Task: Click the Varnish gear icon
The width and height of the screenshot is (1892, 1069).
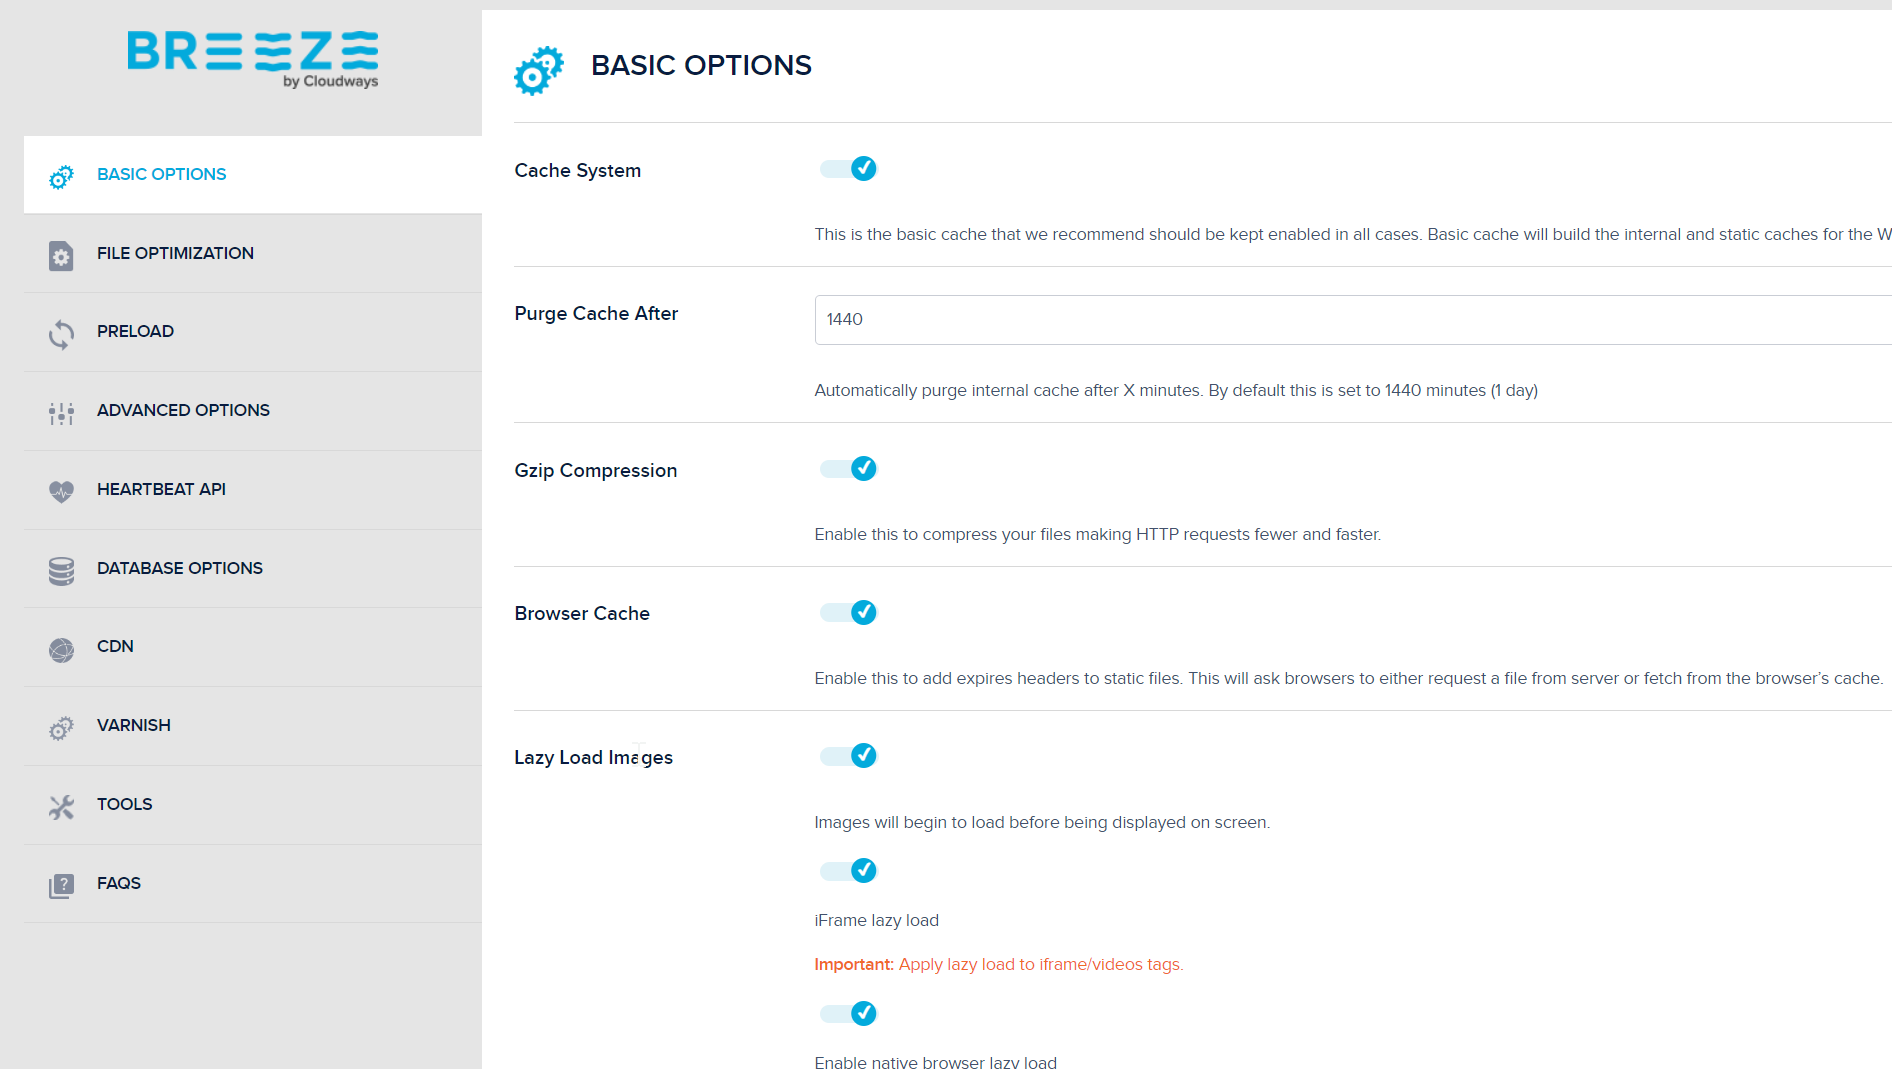Action: pyautogui.click(x=61, y=728)
